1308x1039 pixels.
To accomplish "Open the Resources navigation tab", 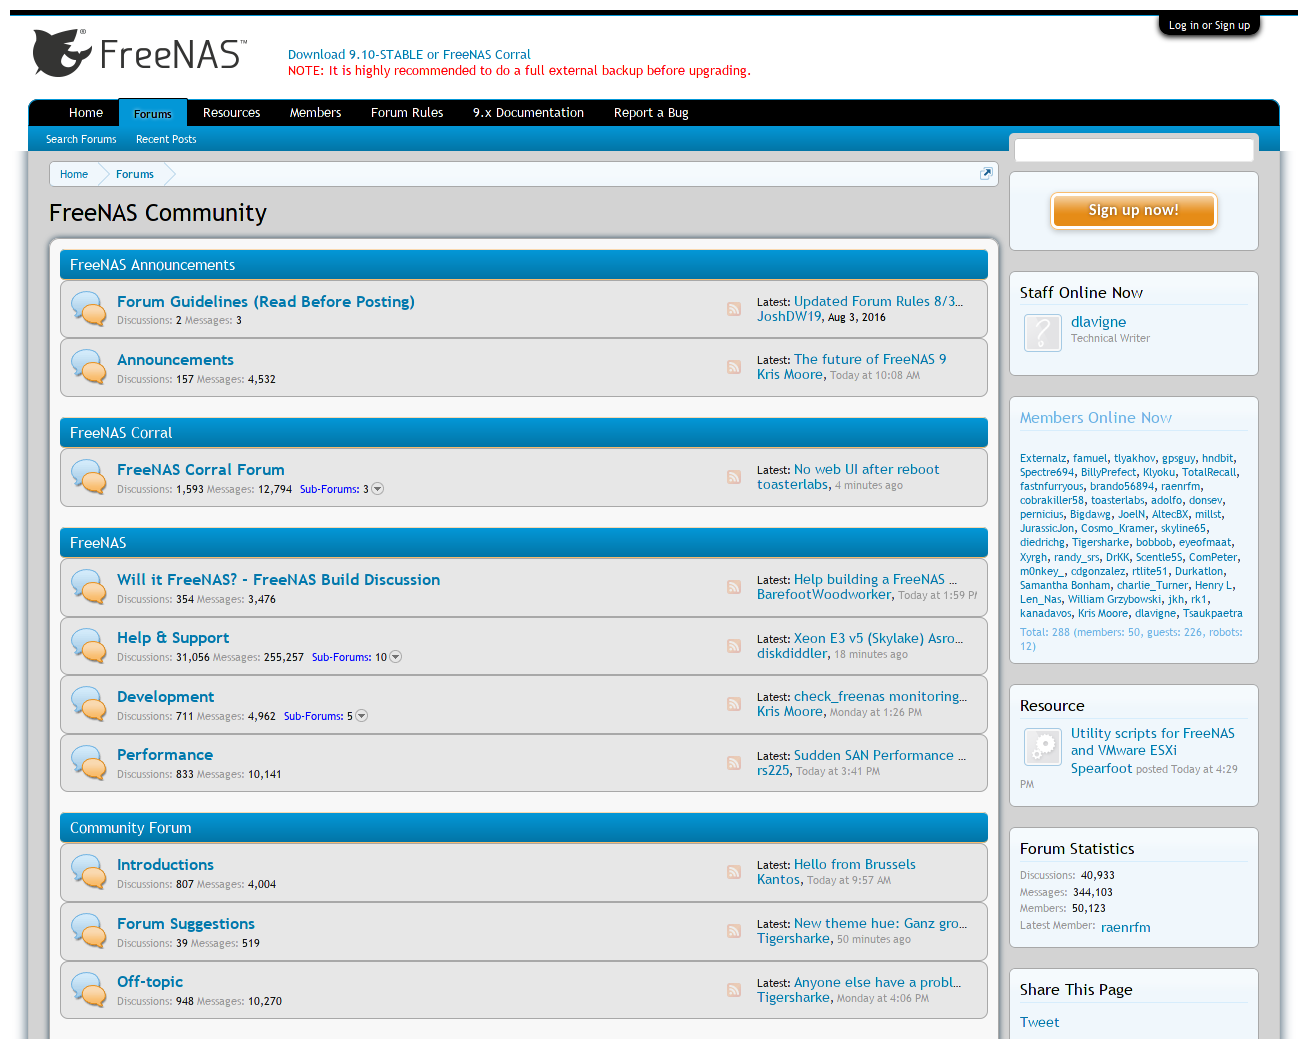I will click(231, 113).
